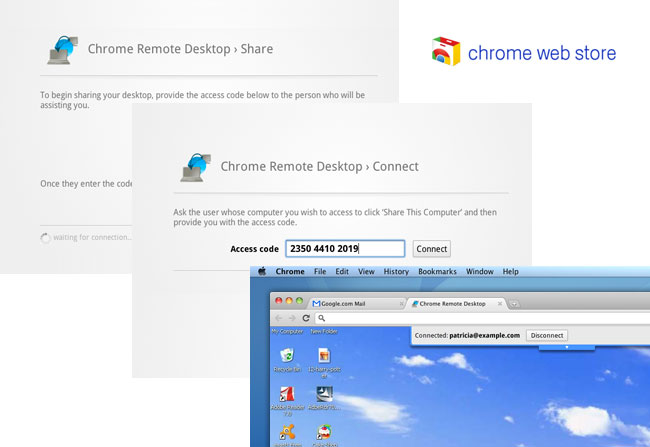This screenshot has height=447, width=650.
Task: Click the Reload button in the browser toolbar
Action: (x=306, y=318)
